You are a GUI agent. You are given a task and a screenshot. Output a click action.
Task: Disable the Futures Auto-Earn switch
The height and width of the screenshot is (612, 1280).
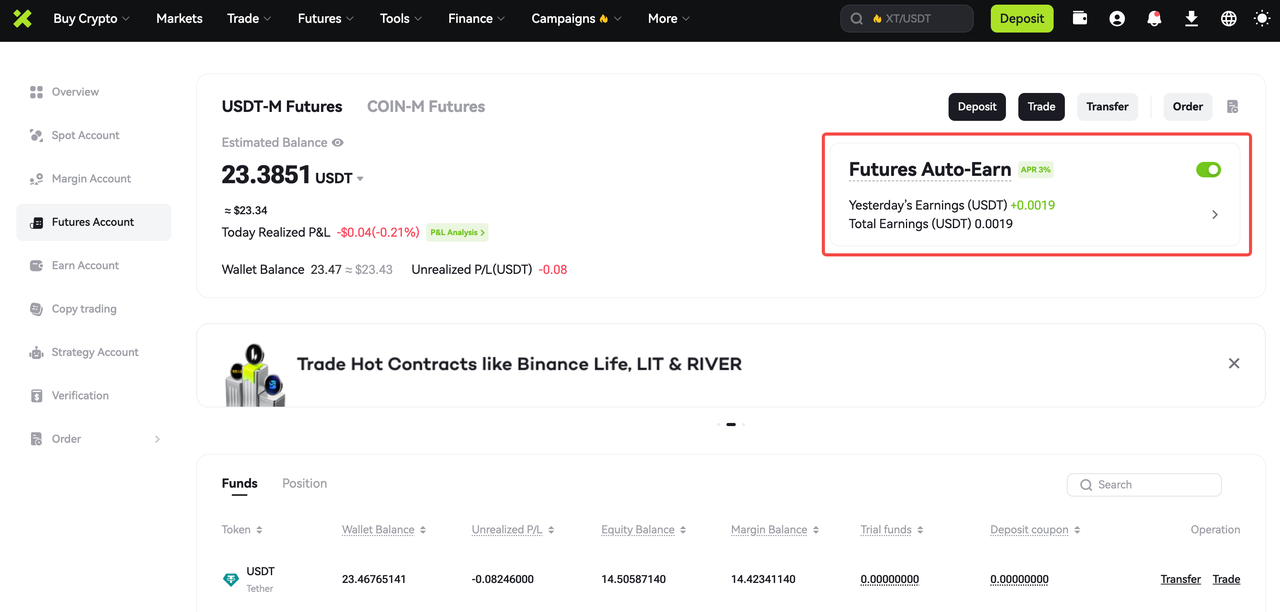point(1208,170)
